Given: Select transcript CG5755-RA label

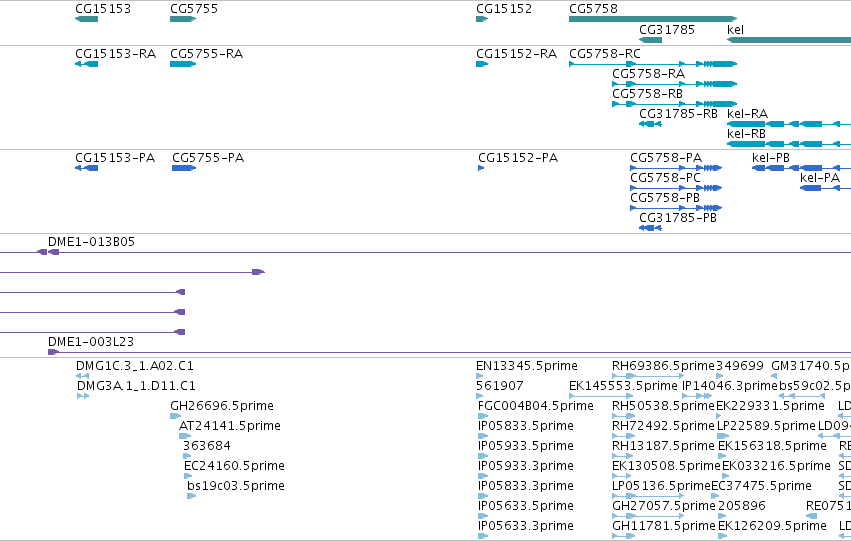Looking at the screenshot, I should tap(206, 54).
